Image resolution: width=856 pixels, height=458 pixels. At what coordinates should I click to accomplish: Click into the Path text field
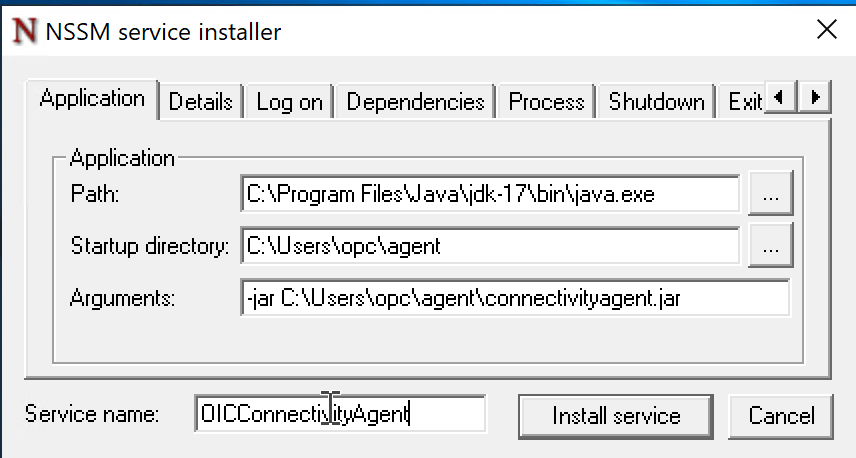(x=490, y=195)
